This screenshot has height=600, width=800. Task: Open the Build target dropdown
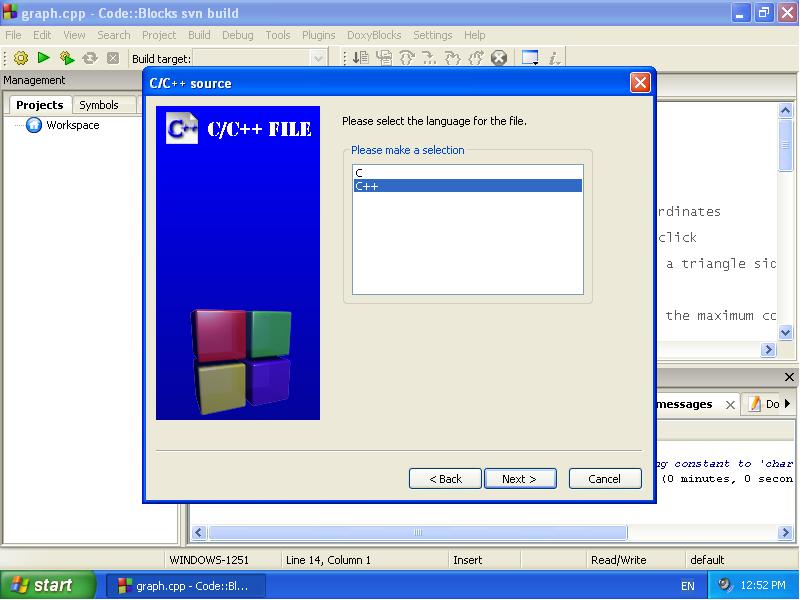pyautogui.click(x=318, y=59)
